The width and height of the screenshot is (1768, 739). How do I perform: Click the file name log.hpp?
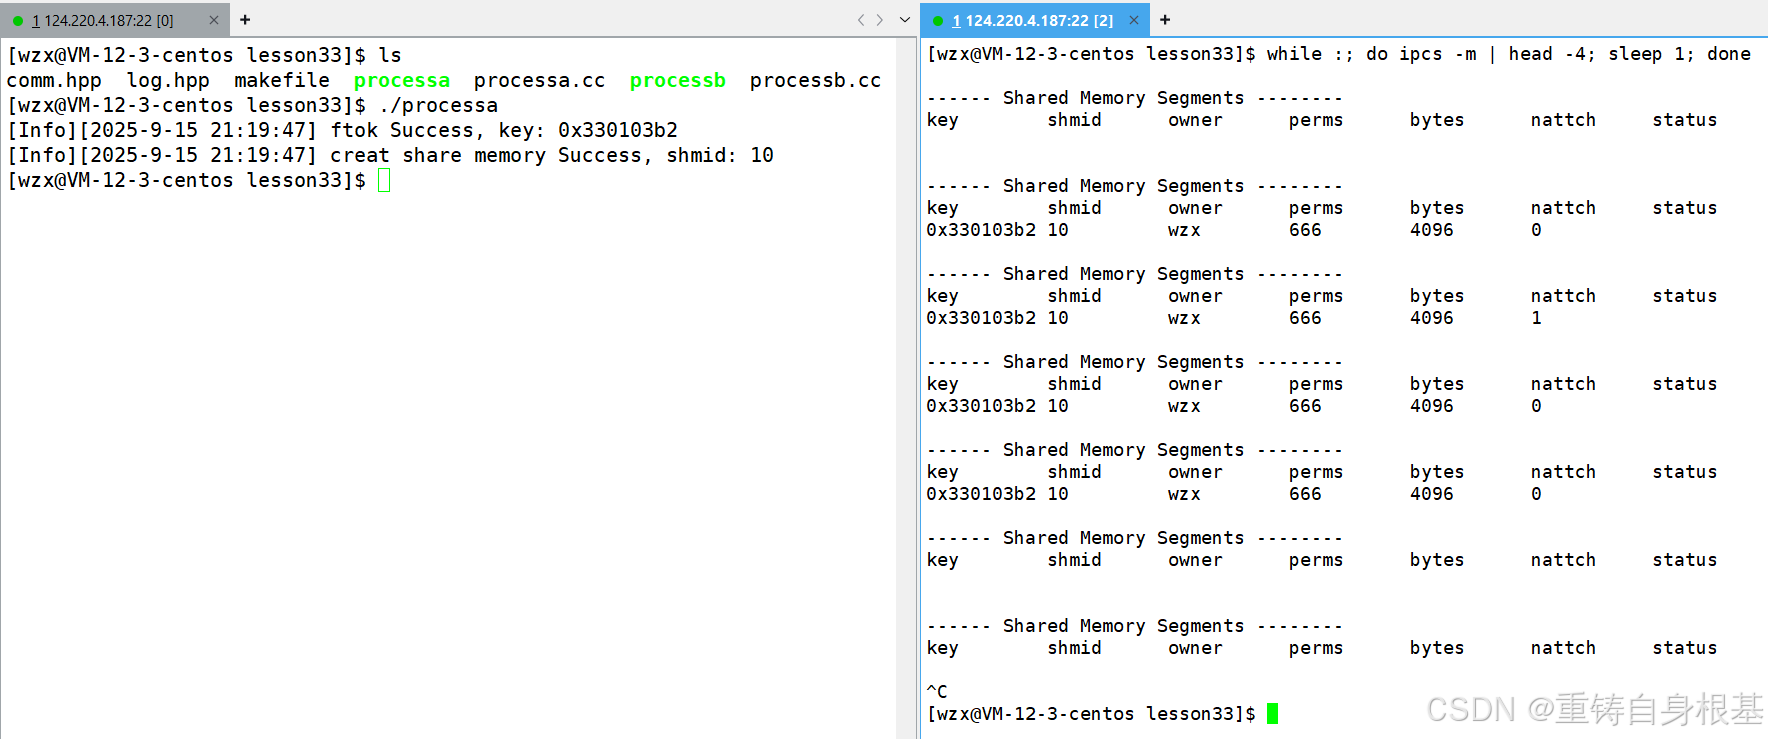click(168, 80)
